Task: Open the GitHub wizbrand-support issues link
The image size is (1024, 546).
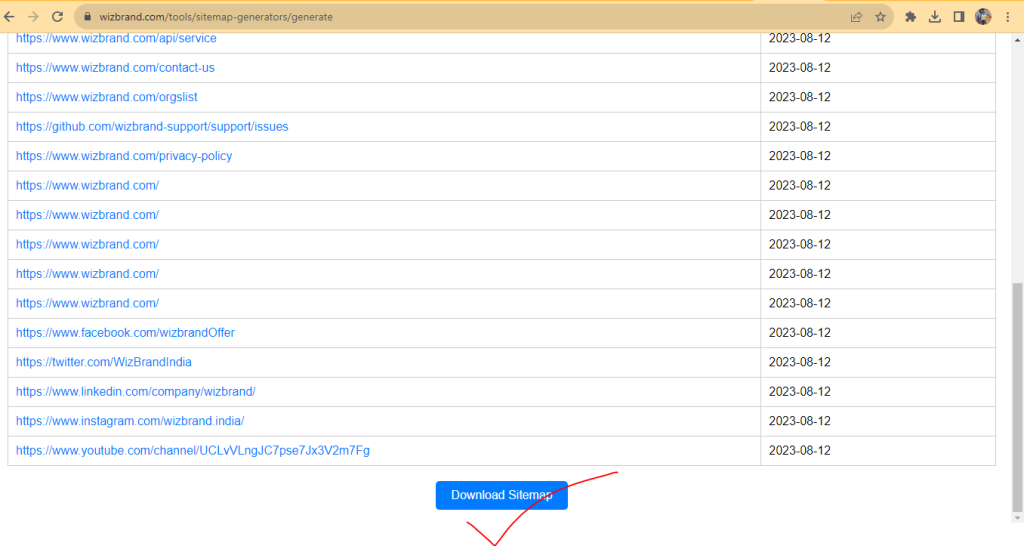Action: pos(152,127)
